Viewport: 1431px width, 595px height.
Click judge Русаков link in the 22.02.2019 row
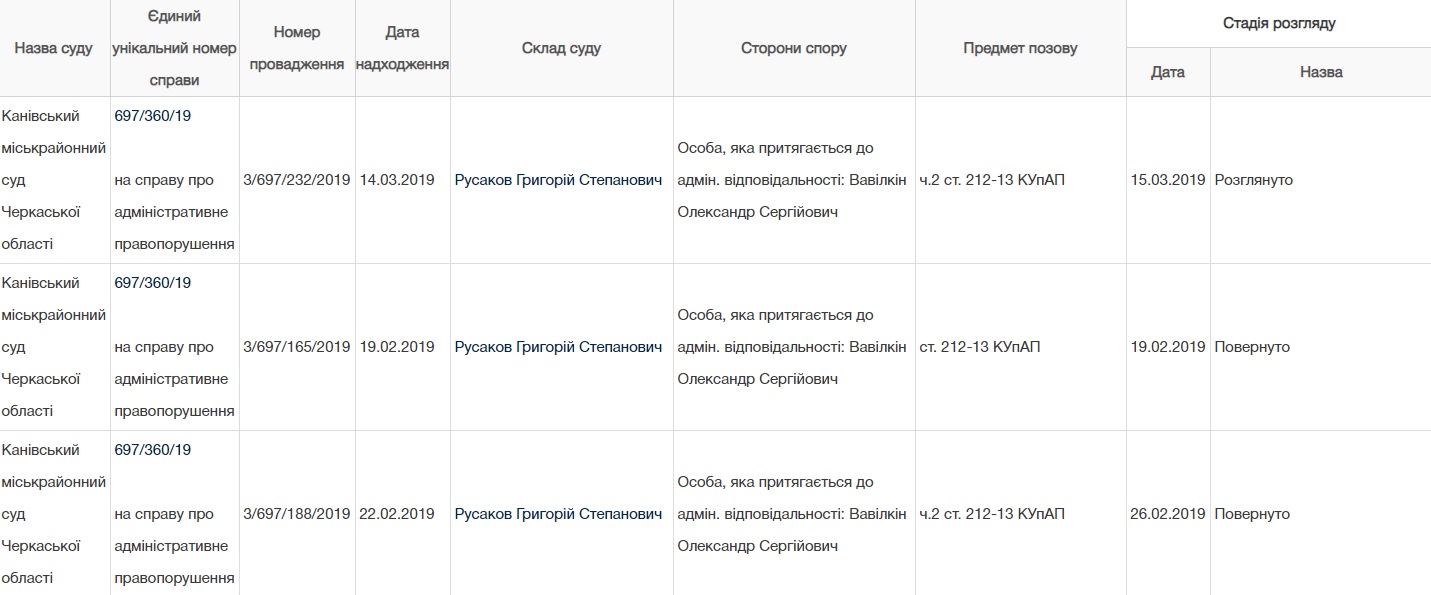558,514
